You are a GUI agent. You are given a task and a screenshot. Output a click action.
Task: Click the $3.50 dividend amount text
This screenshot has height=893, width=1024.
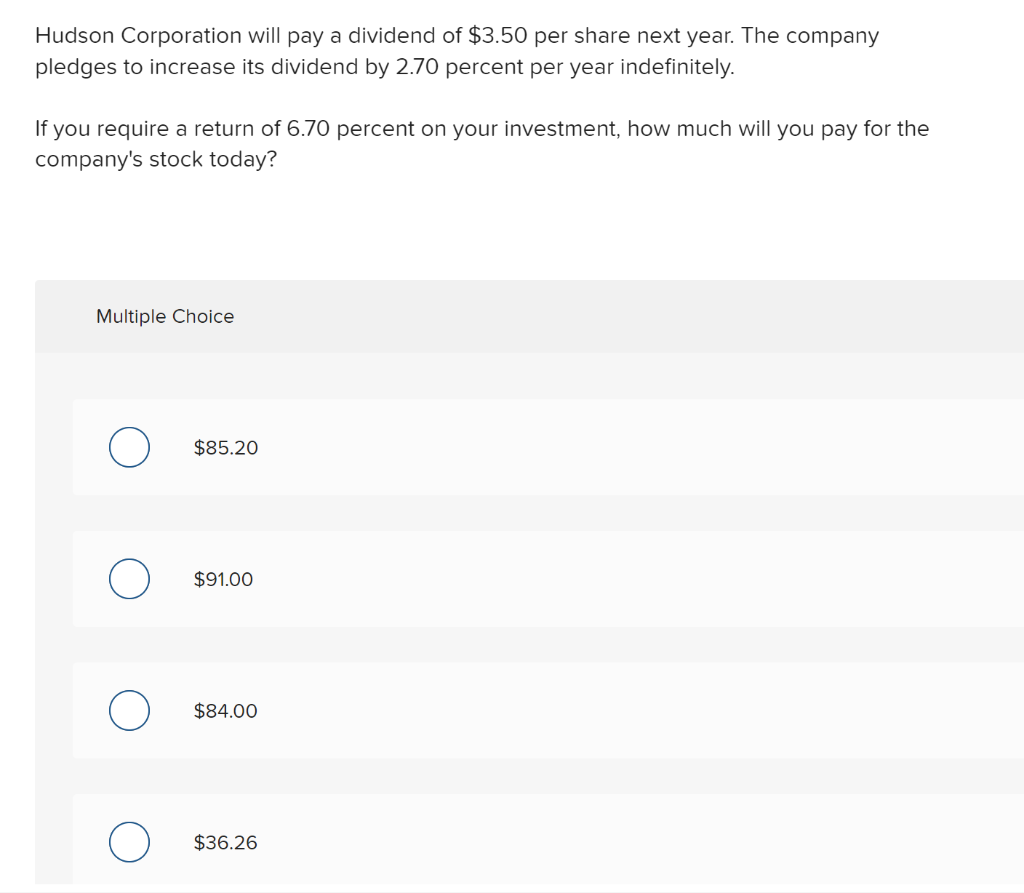coord(498,35)
